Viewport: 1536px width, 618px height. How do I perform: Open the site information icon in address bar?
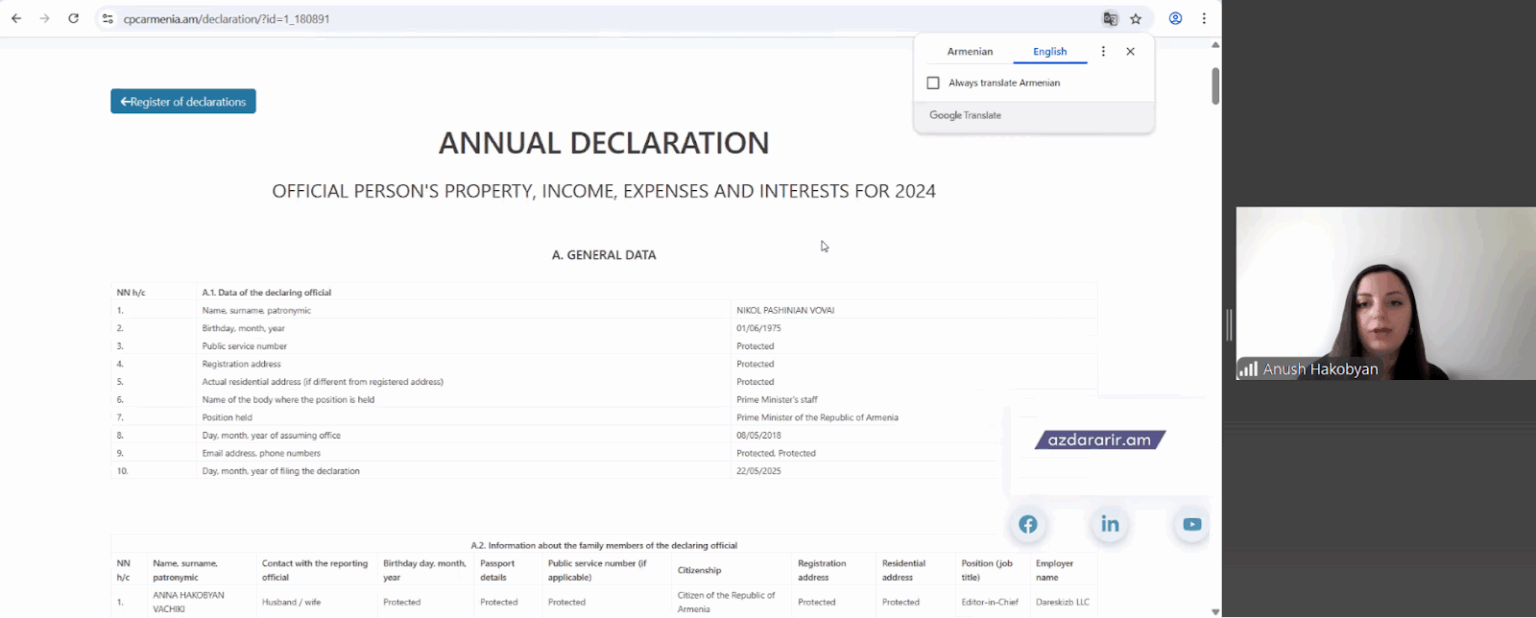point(108,19)
